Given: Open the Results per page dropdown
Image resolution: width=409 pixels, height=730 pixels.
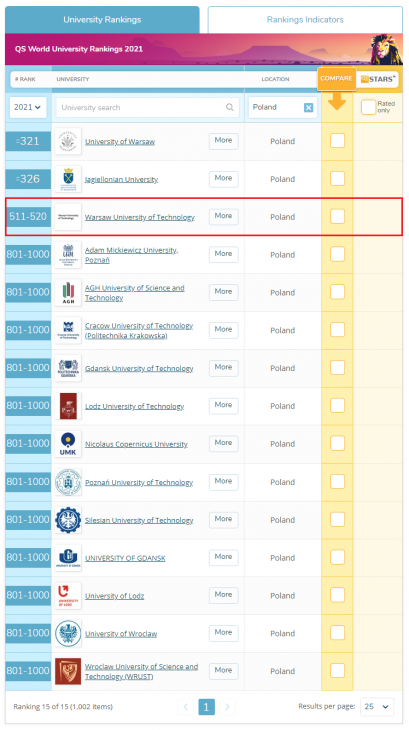Looking at the screenshot, I should [x=376, y=707].
